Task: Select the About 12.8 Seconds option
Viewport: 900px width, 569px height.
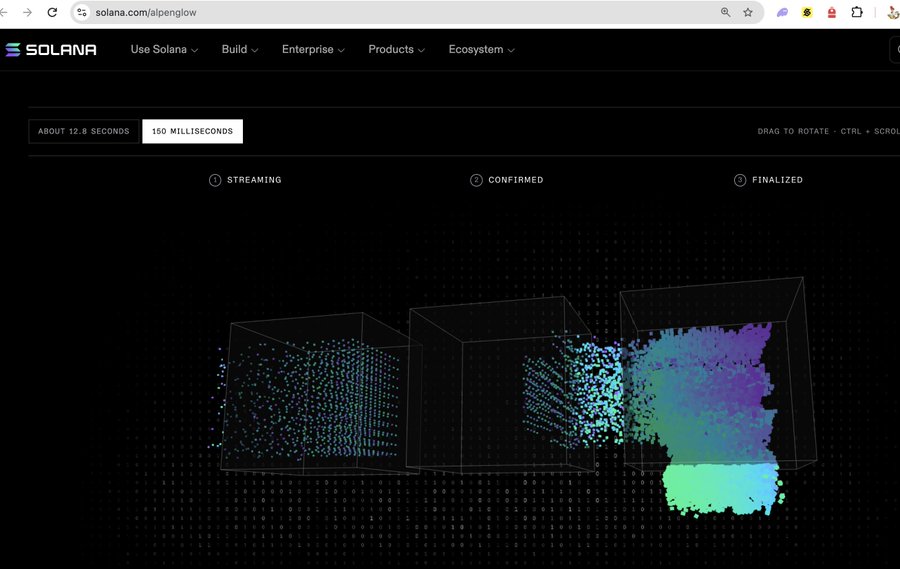Action: point(84,131)
